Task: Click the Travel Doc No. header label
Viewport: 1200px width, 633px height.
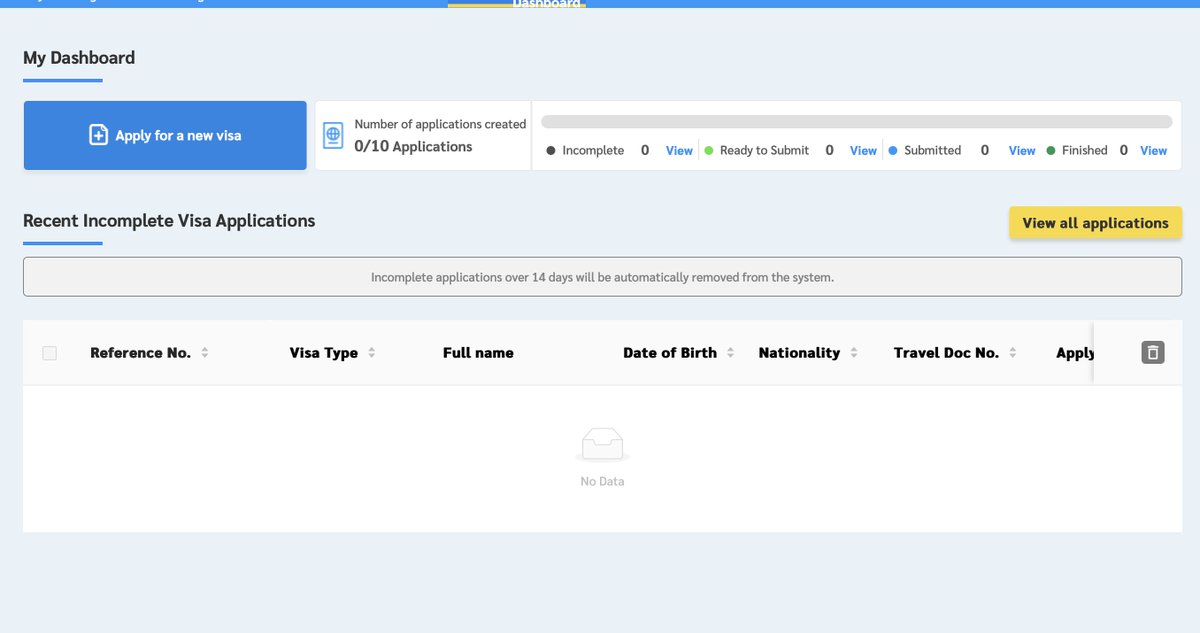Action: pos(946,353)
